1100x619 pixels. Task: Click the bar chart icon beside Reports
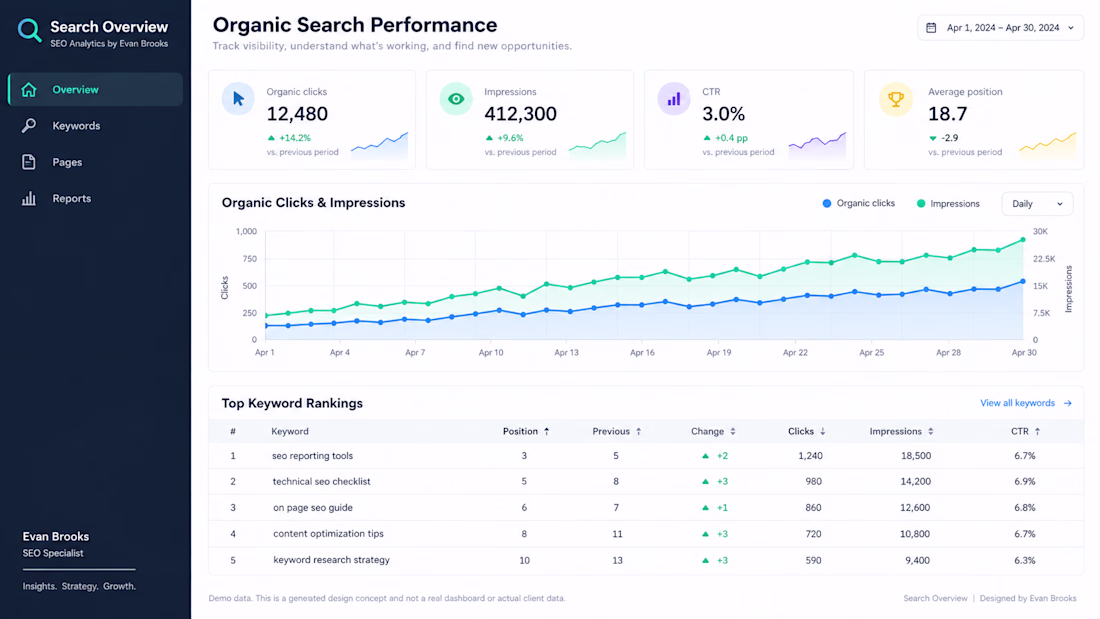(29, 199)
